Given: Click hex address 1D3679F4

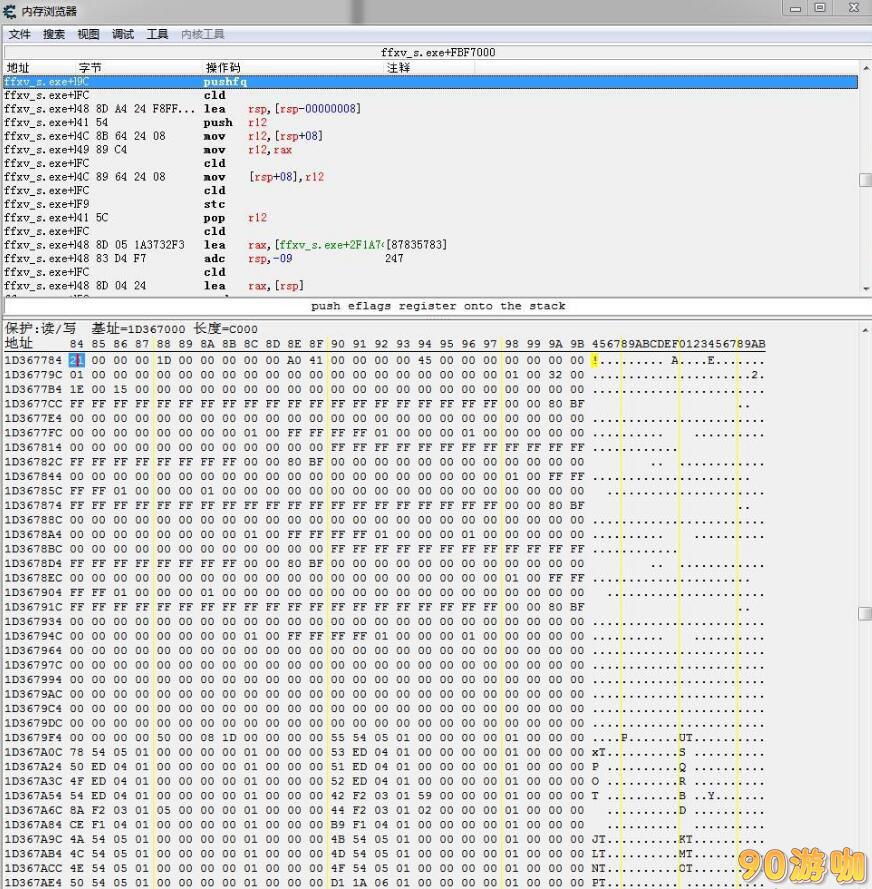Looking at the screenshot, I should point(33,738).
